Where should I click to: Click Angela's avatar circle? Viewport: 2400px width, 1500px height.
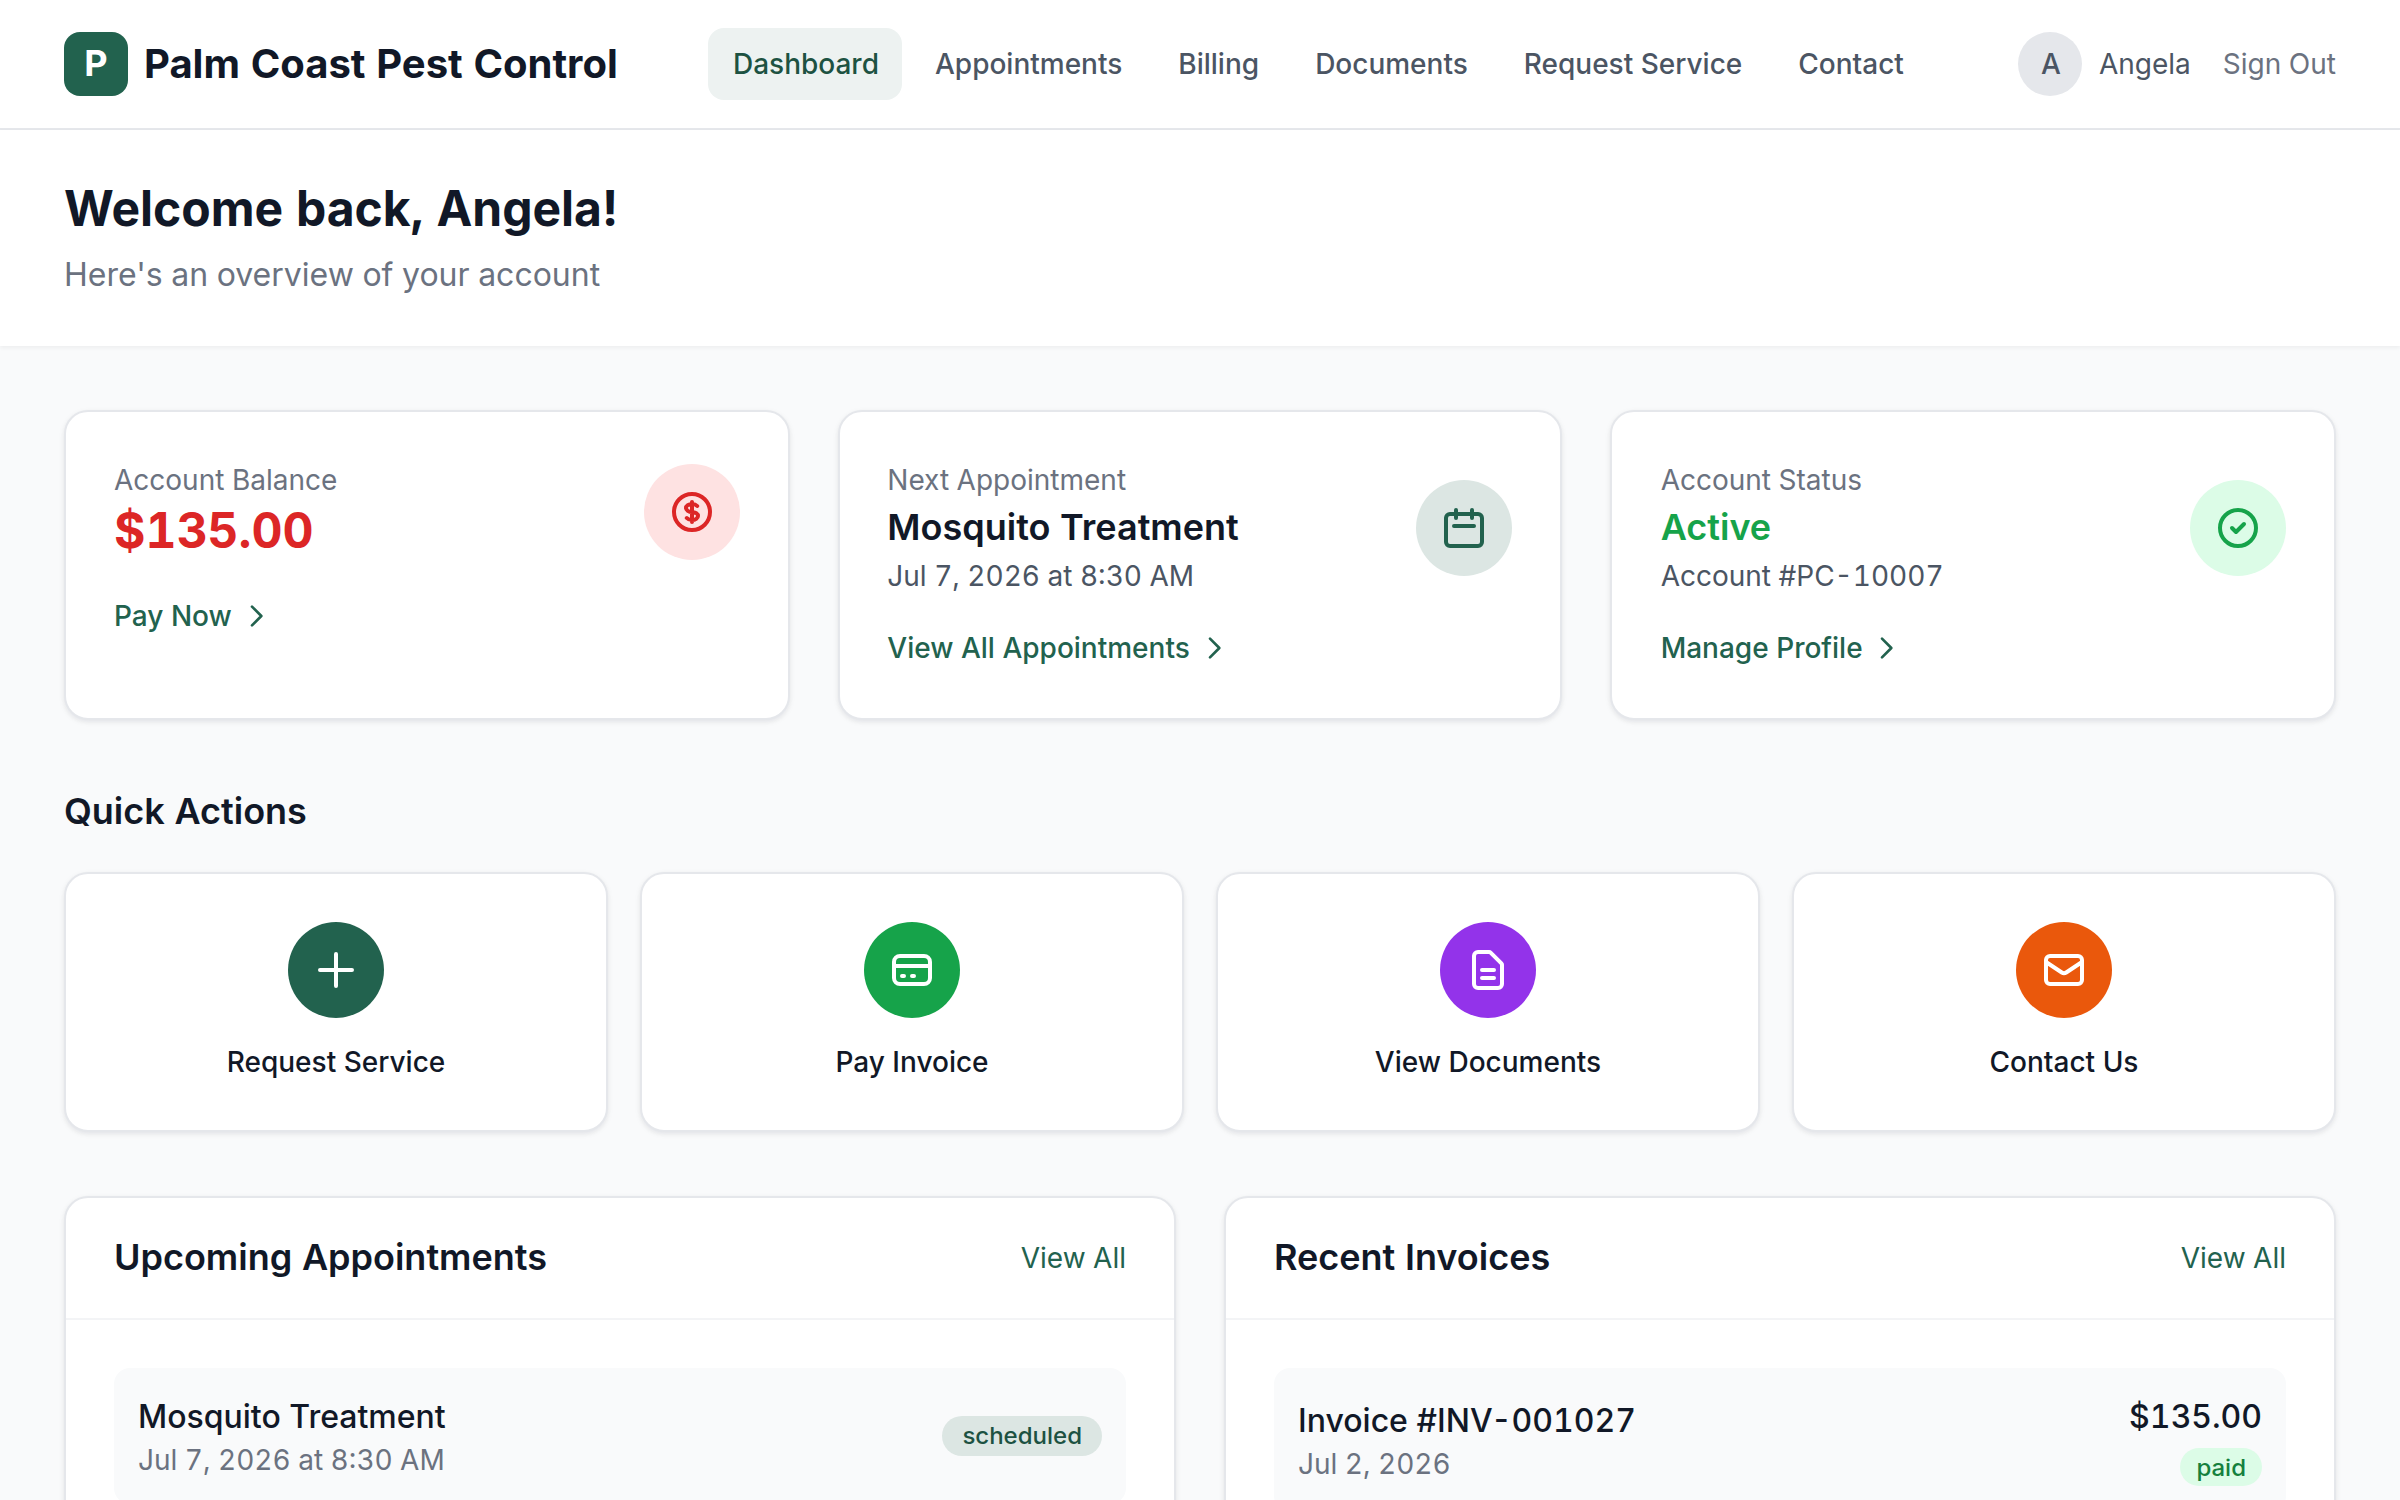2050,64
